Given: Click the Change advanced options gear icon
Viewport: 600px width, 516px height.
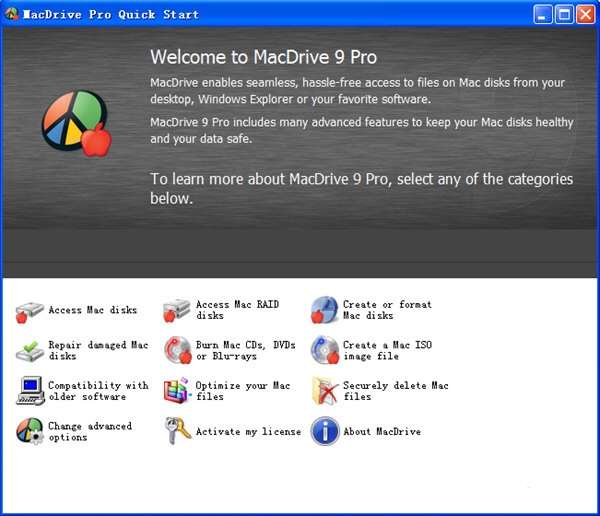Looking at the screenshot, I should (x=30, y=431).
